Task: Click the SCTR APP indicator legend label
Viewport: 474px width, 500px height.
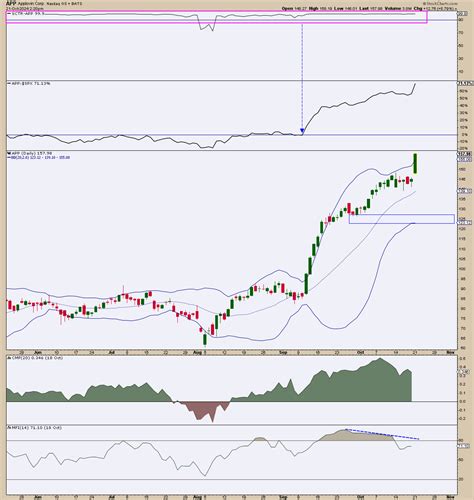Action: point(26,14)
